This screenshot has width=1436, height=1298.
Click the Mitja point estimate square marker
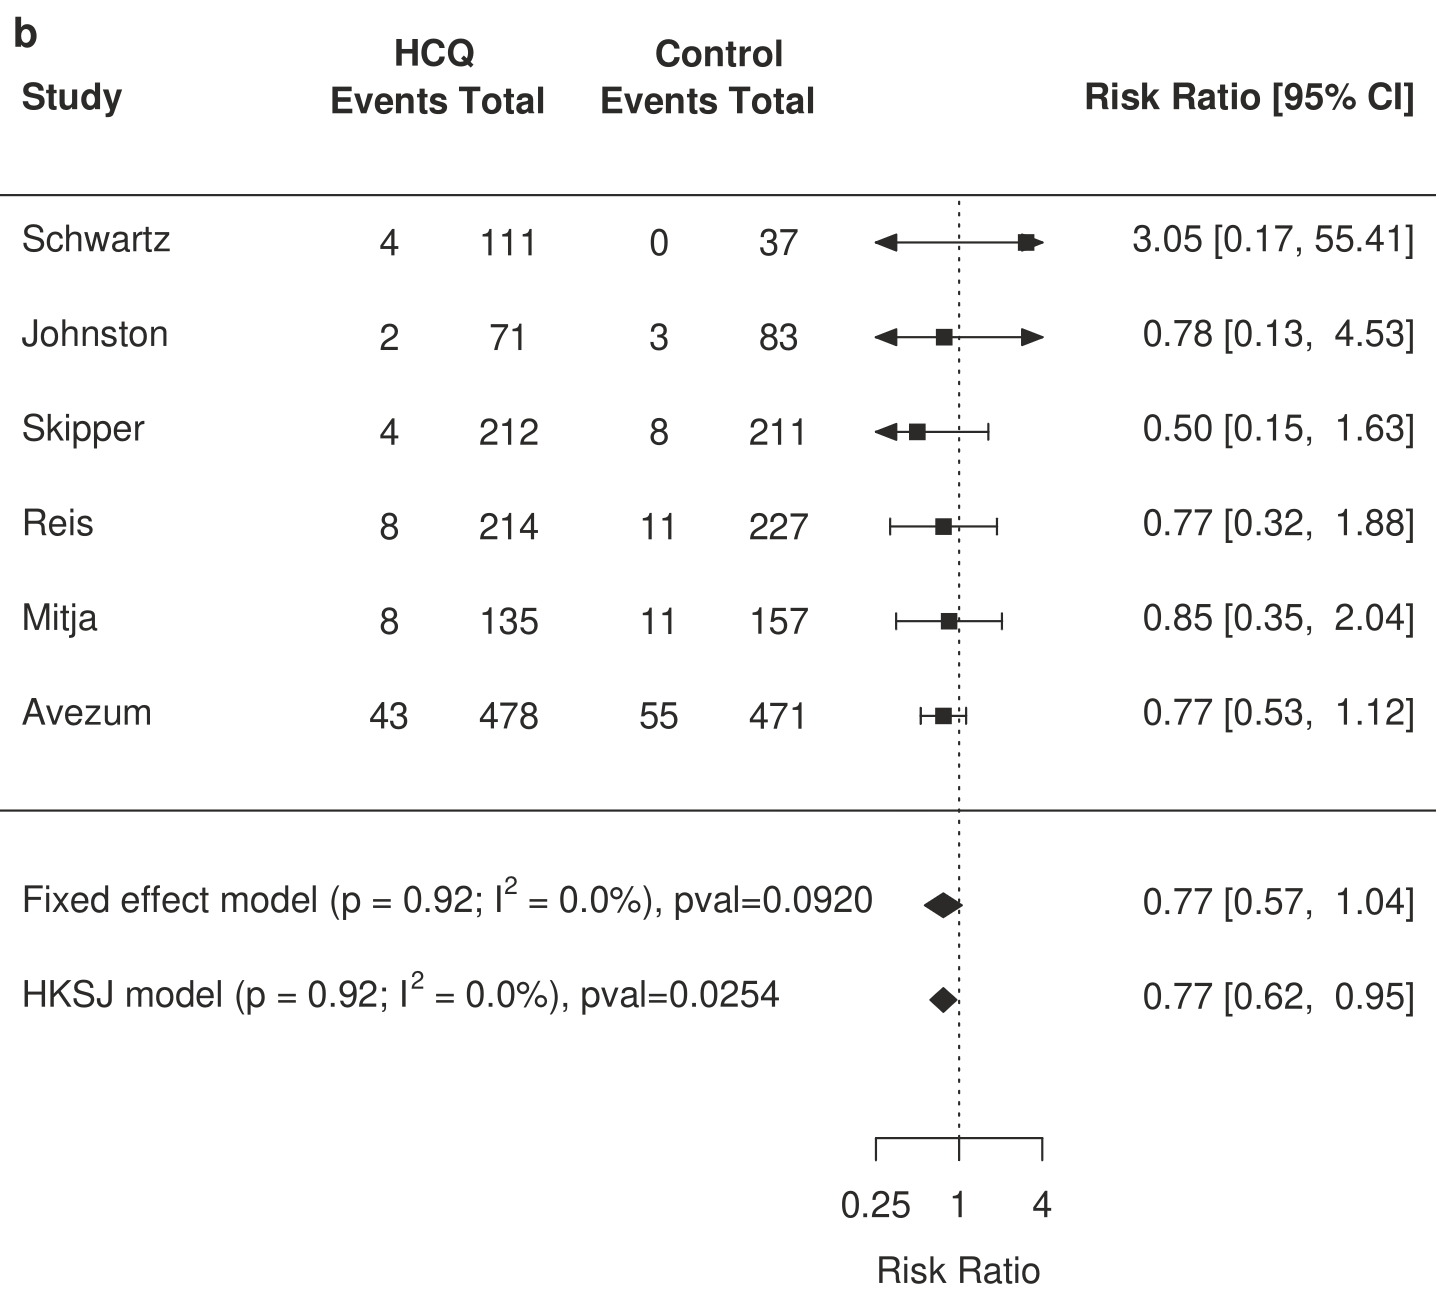pyautogui.click(x=949, y=621)
